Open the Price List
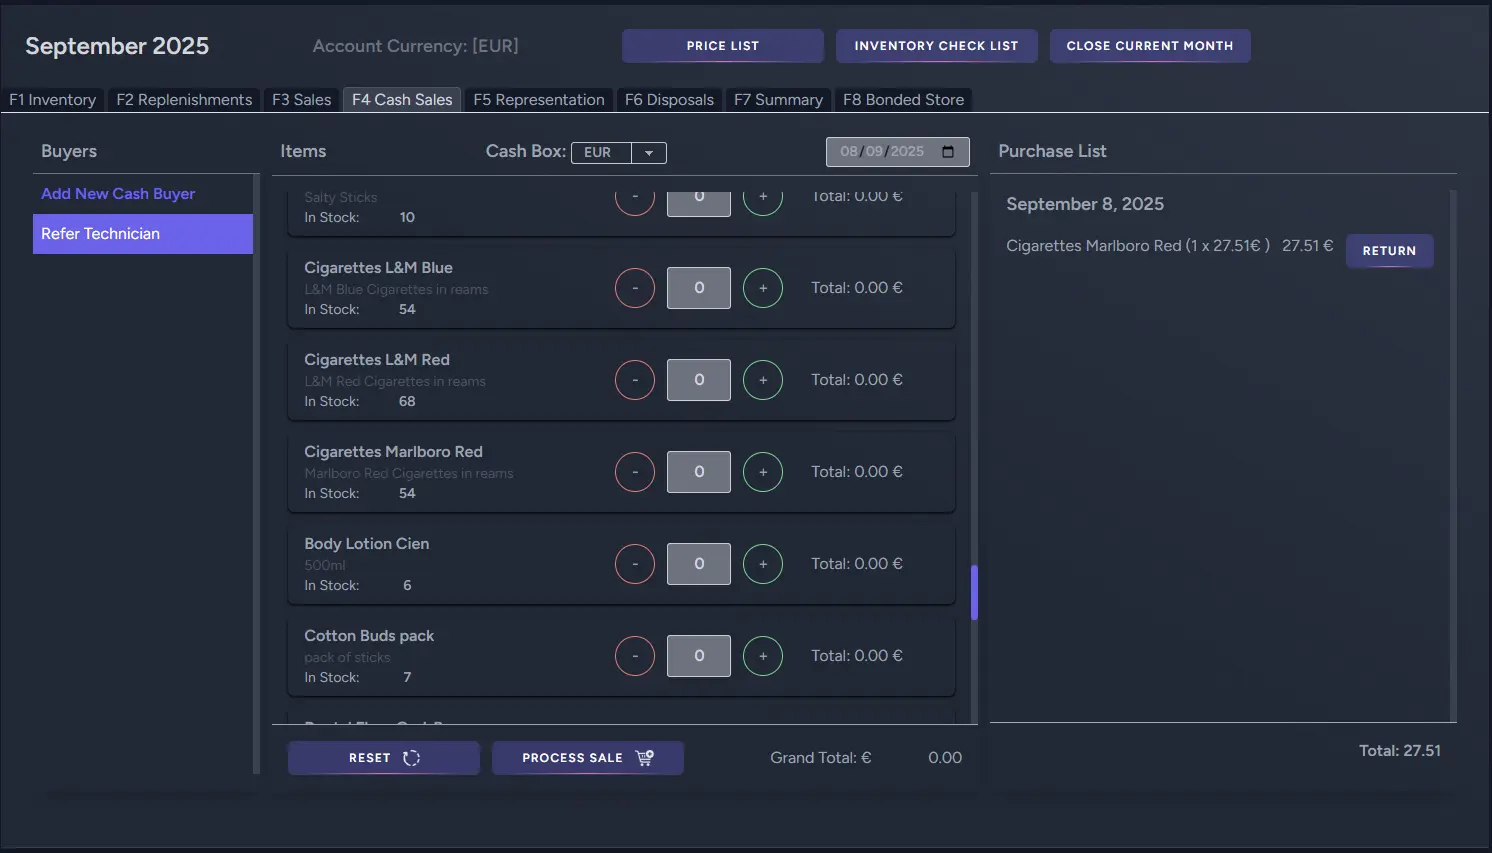This screenshot has width=1492, height=853. point(722,46)
